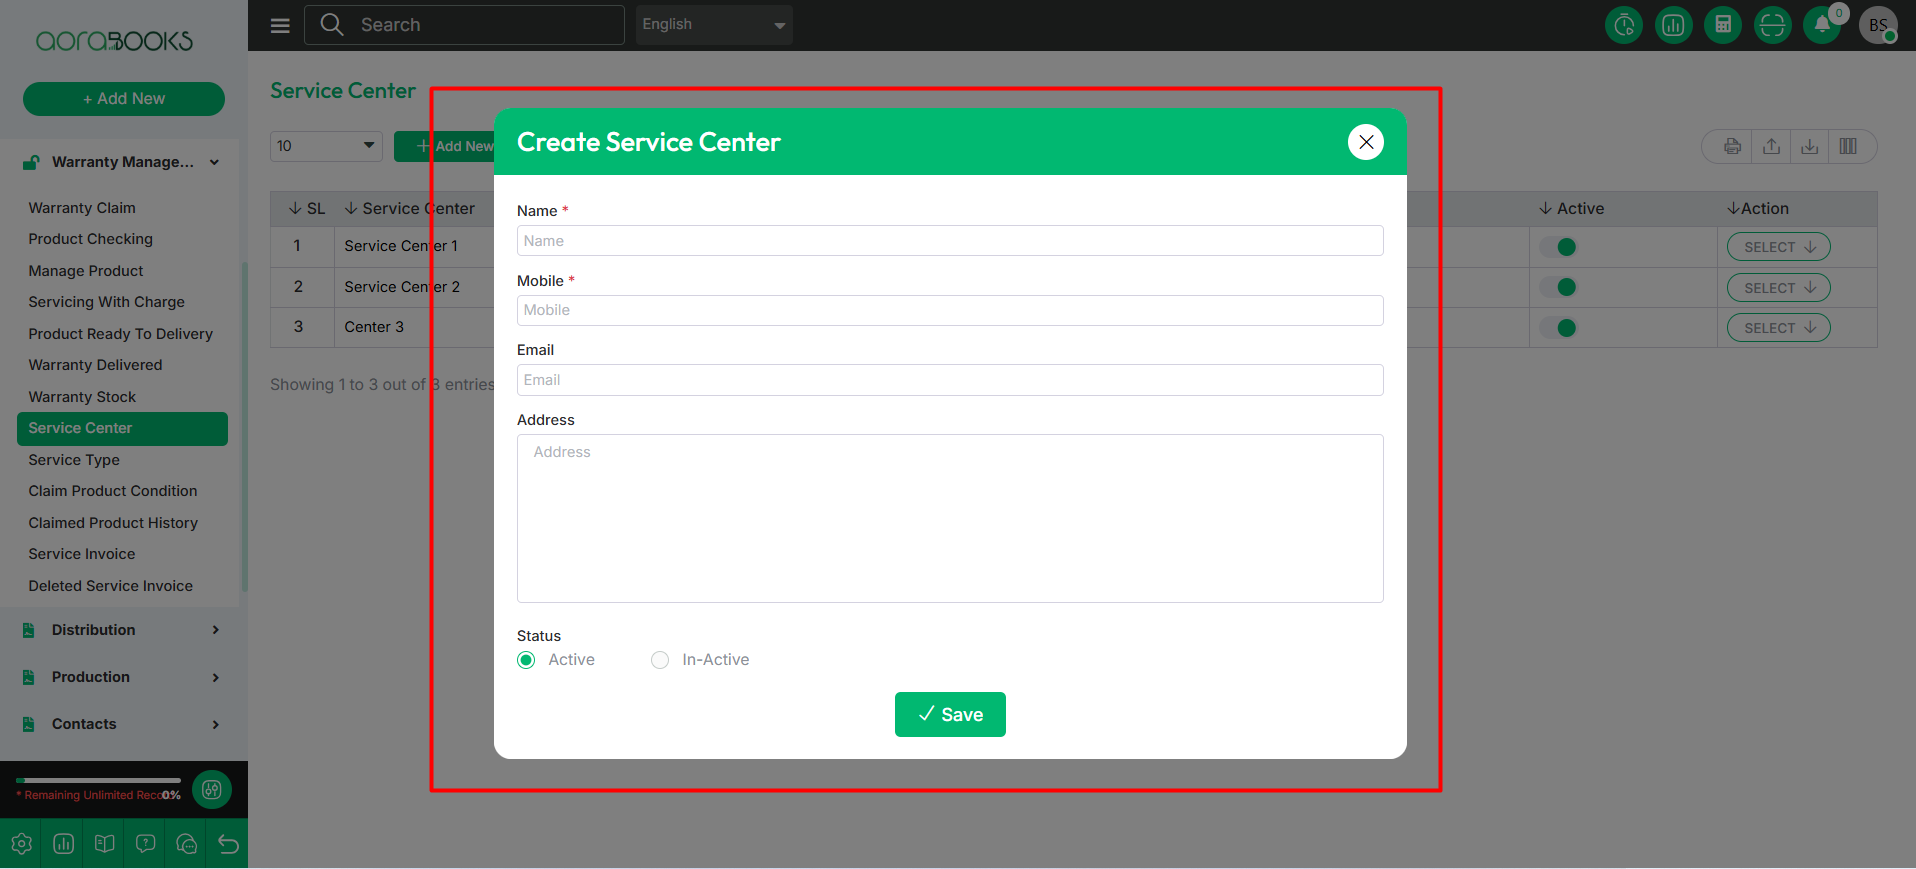
Task: Open the English language dropdown
Action: point(714,25)
